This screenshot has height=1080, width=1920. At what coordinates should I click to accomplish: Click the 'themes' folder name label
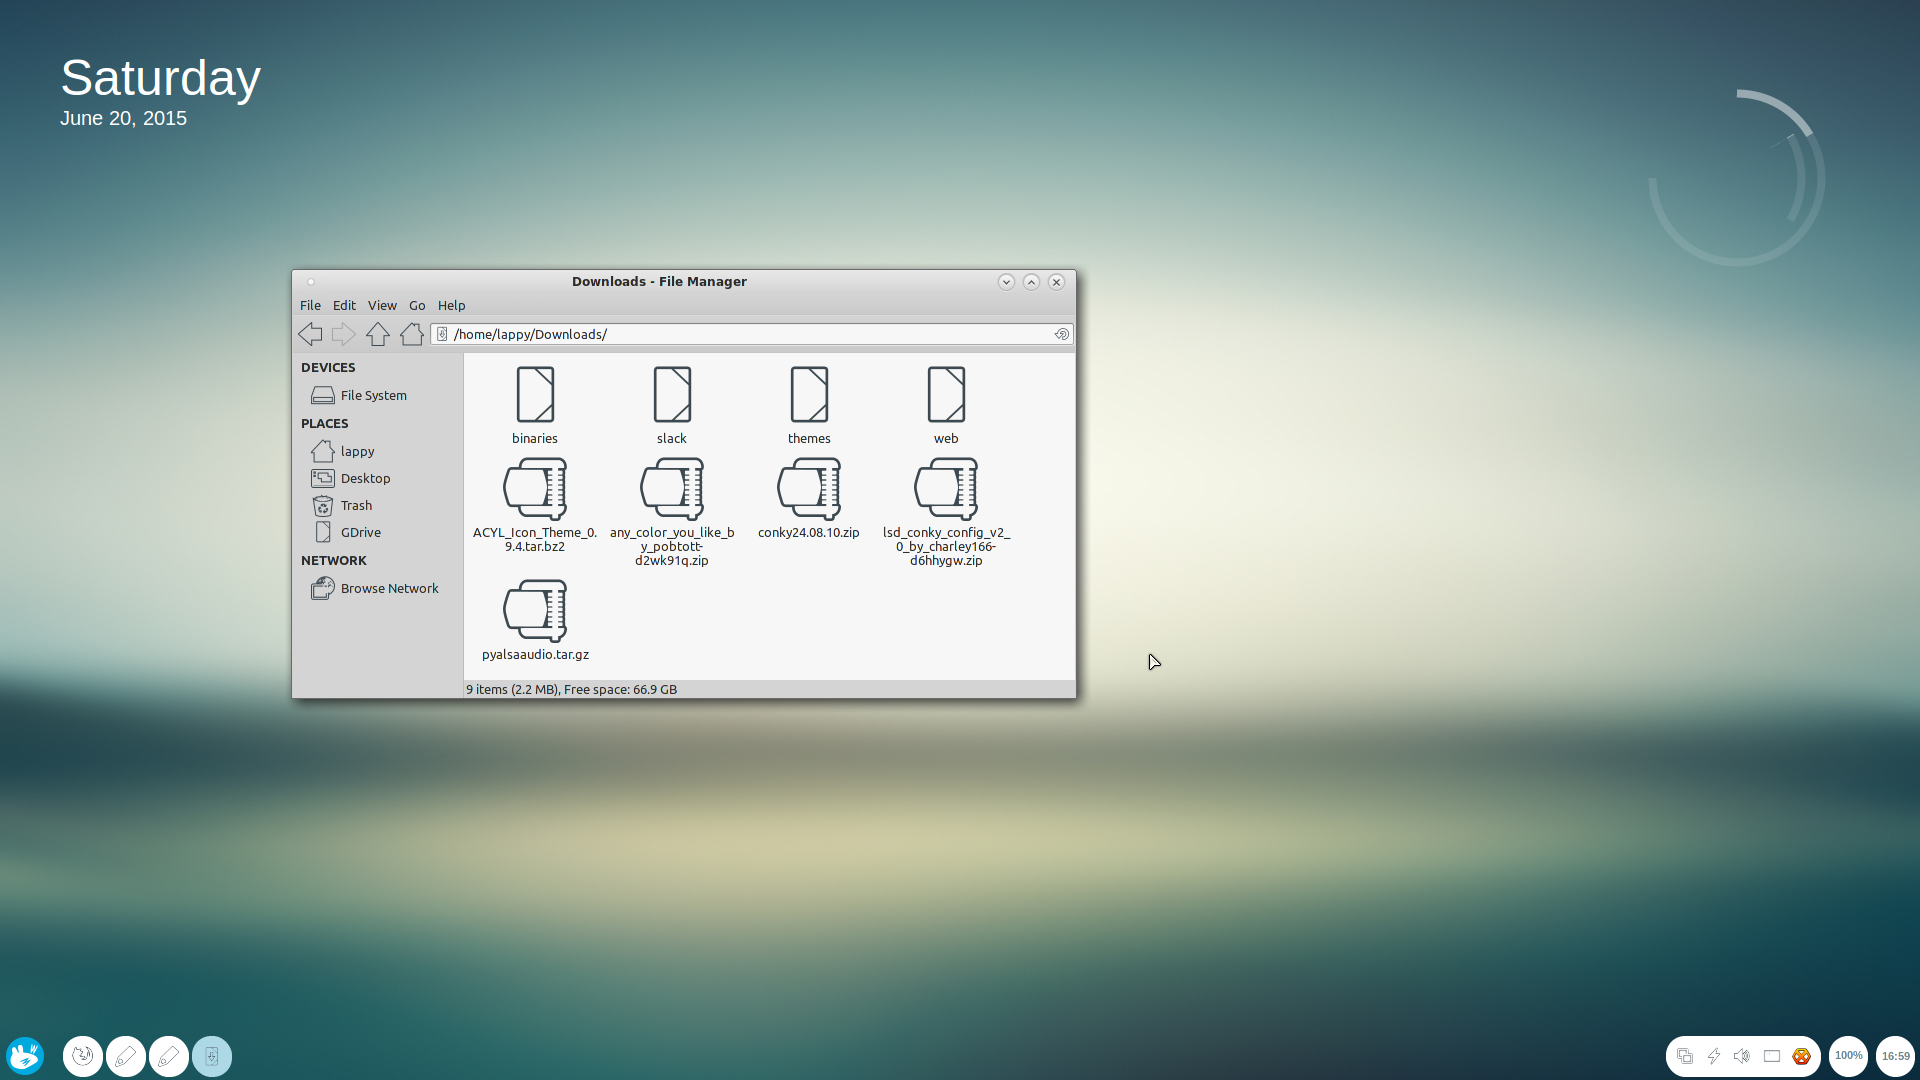pos(809,438)
